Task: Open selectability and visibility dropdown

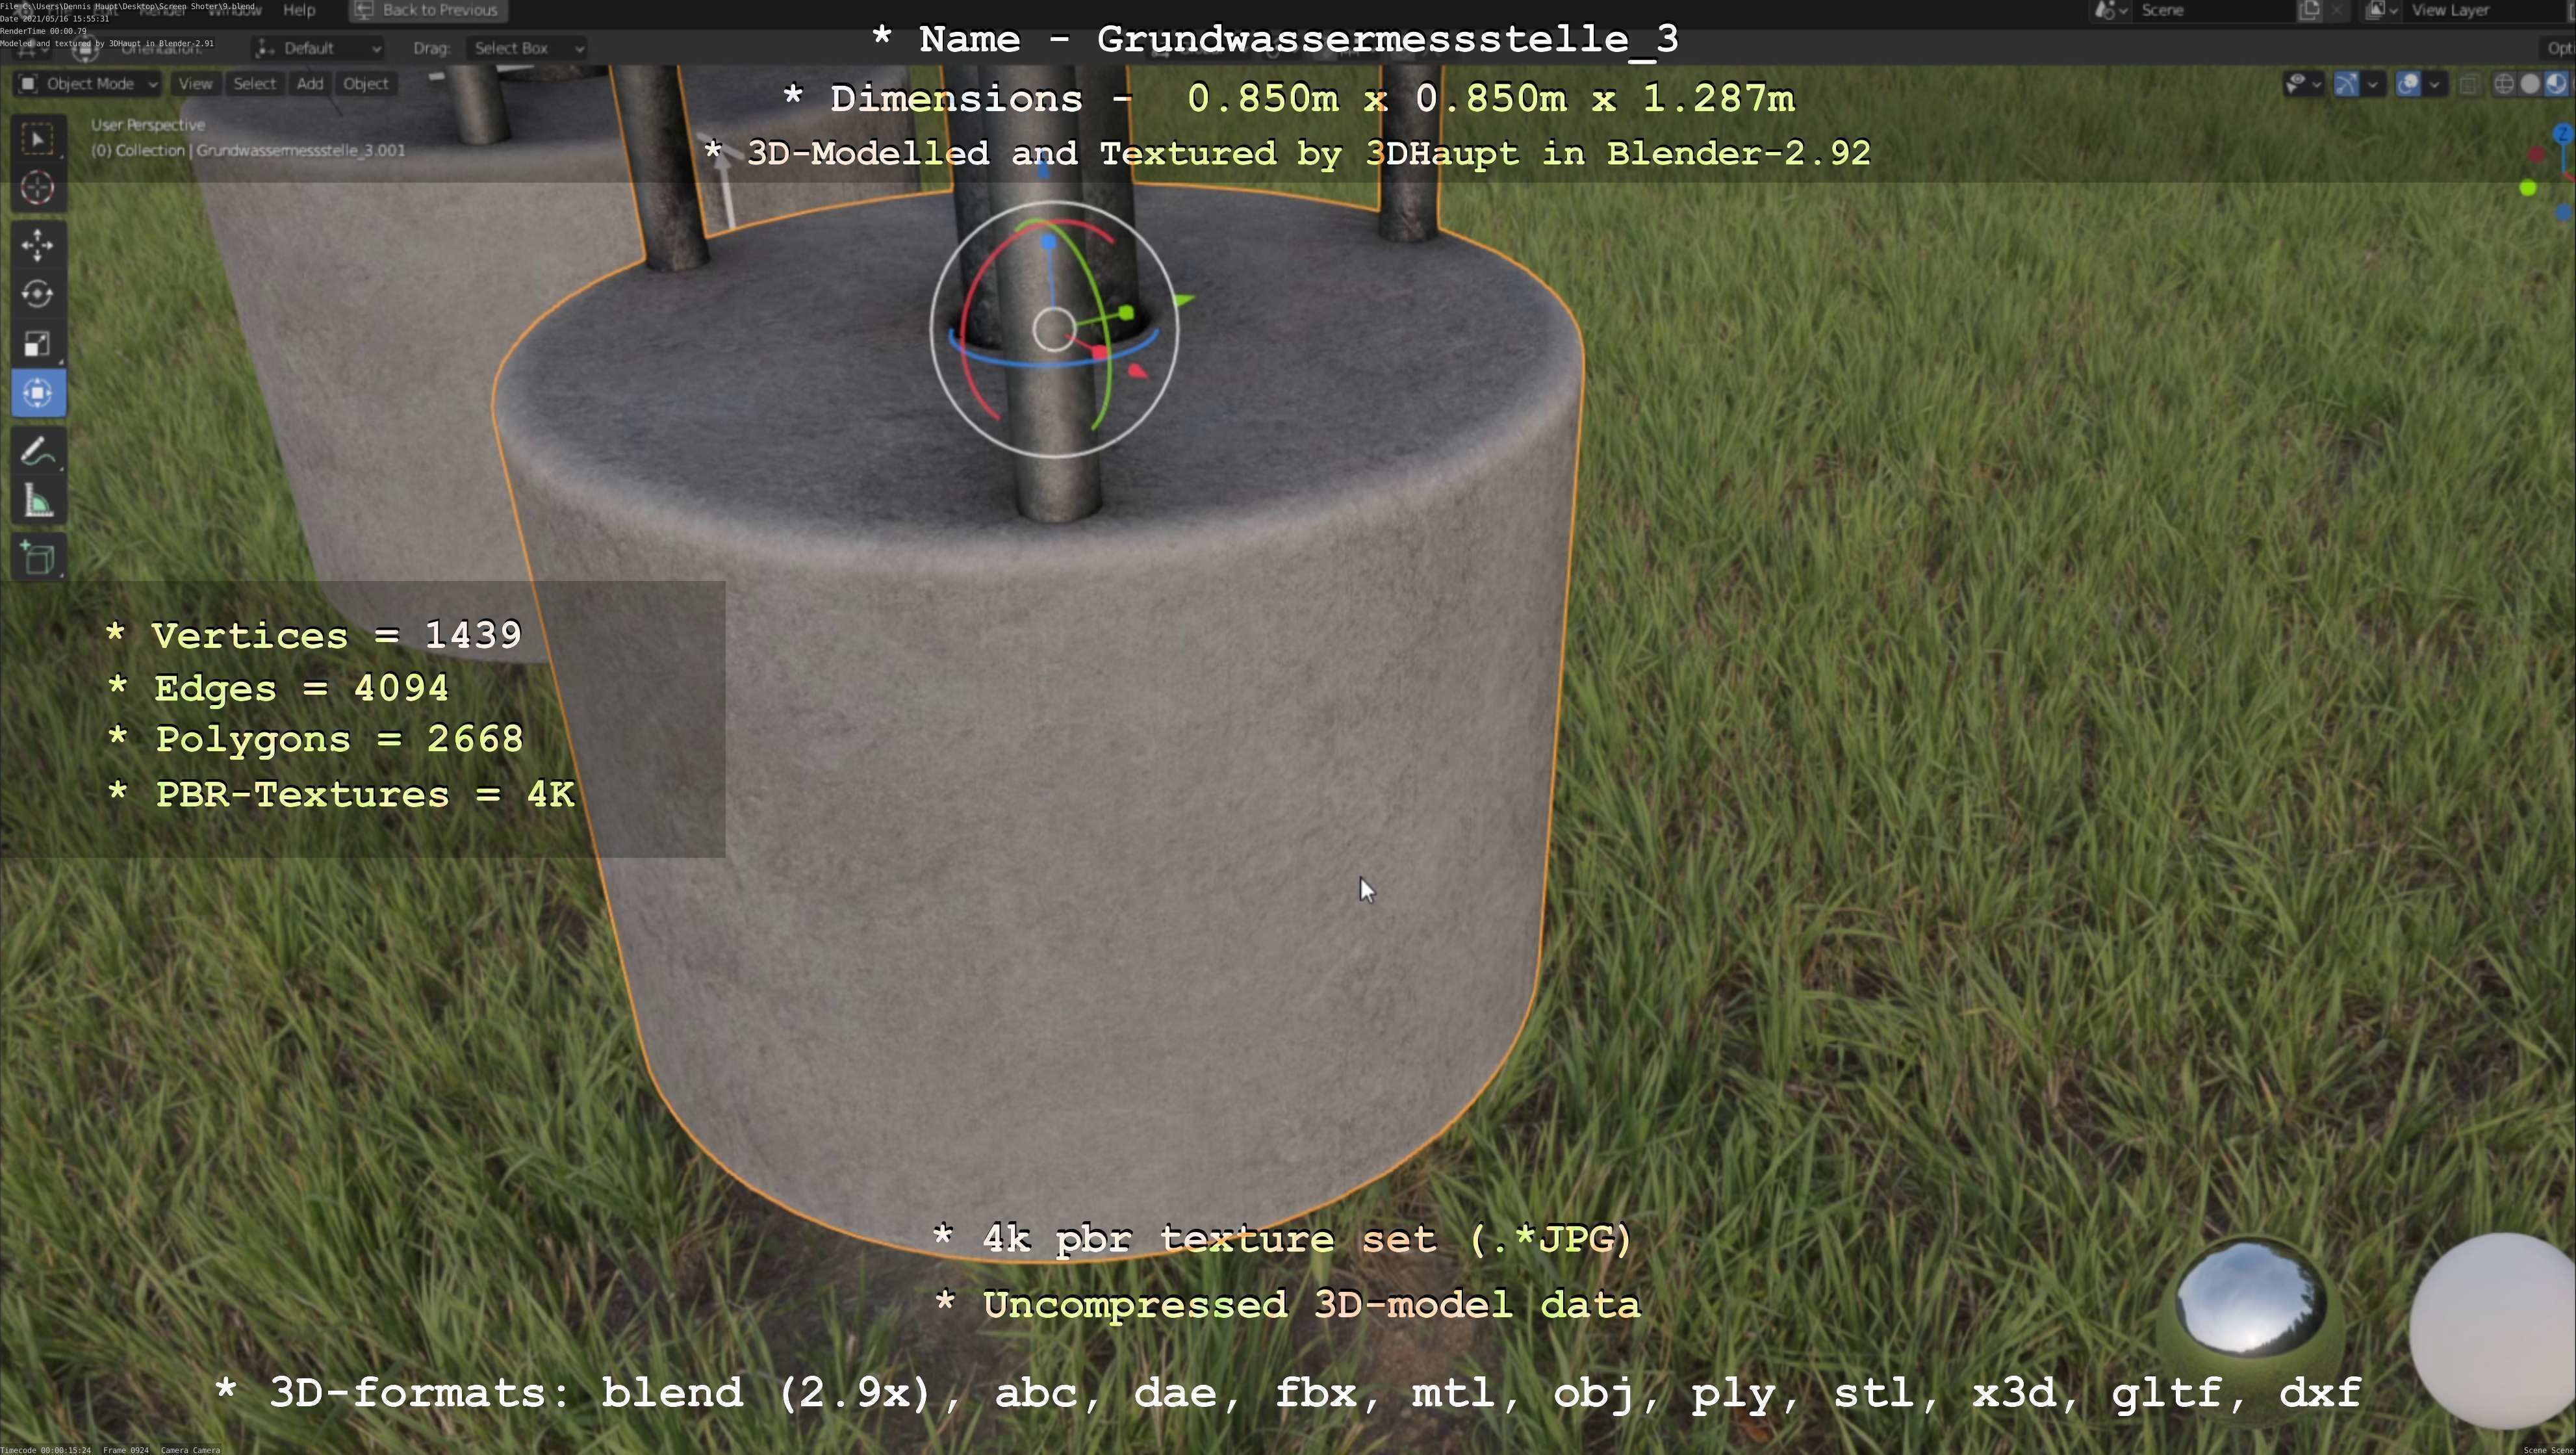Action: tap(2303, 84)
